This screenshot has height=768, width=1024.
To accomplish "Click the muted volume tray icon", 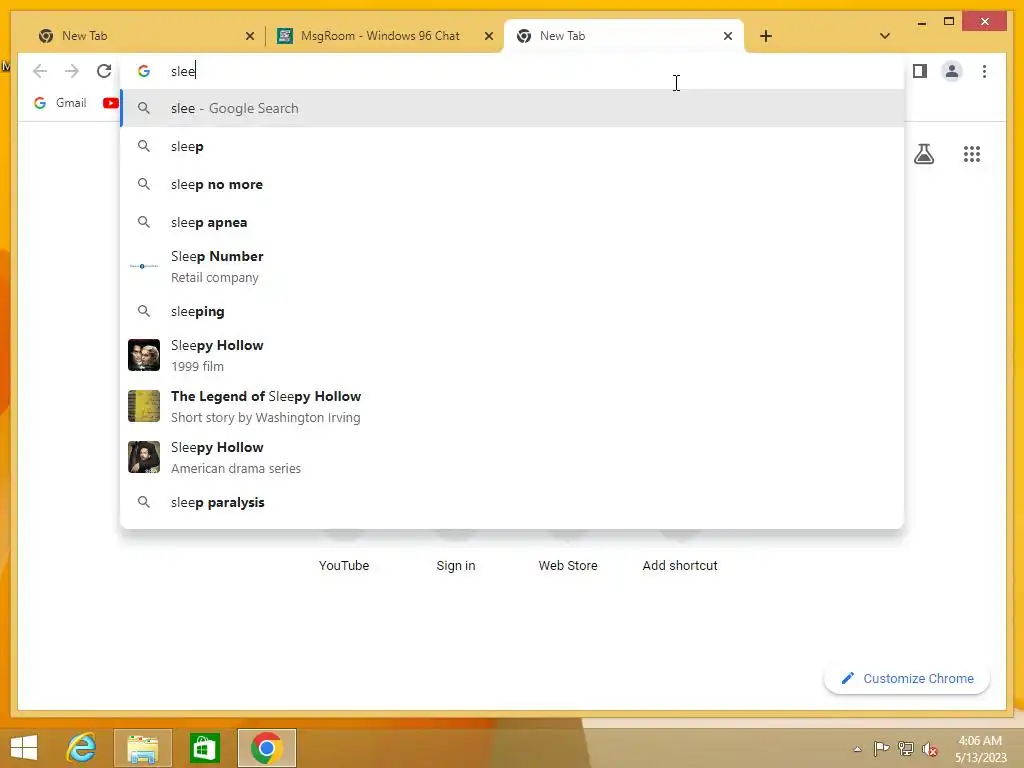I will [930, 749].
